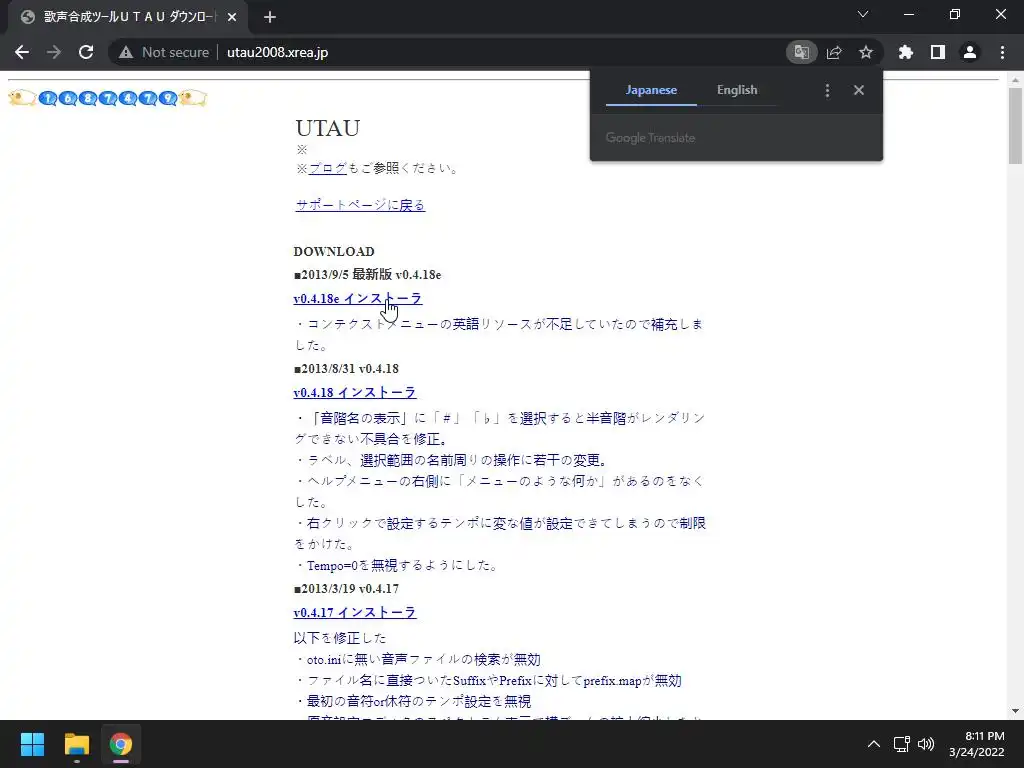Click the Tempo=0を無視 changelog line
This screenshot has width=1024, height=768.
coord(396,566)
